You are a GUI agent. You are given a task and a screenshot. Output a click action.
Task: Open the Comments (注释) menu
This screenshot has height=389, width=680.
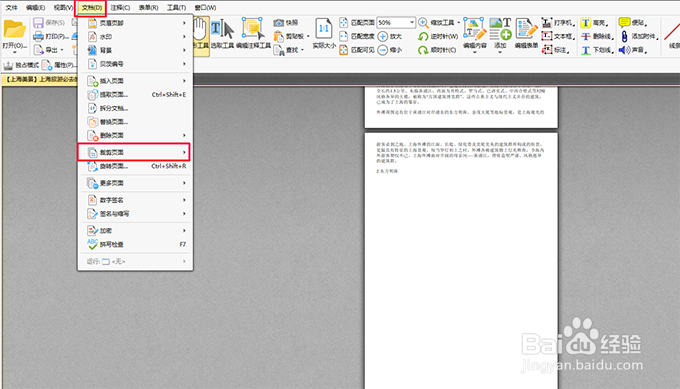pos(120,7)
